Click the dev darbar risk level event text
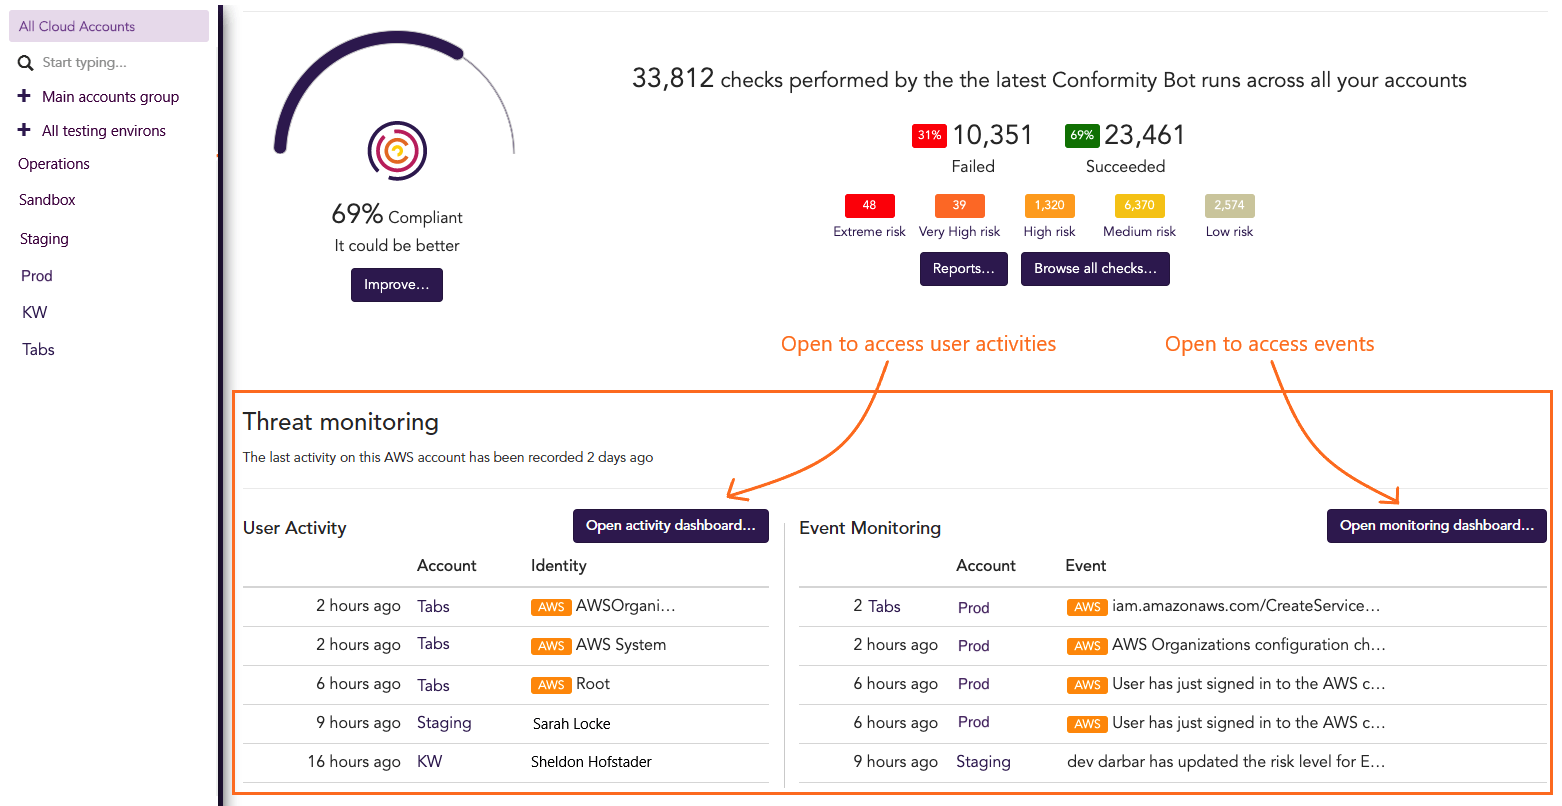 1226,762
